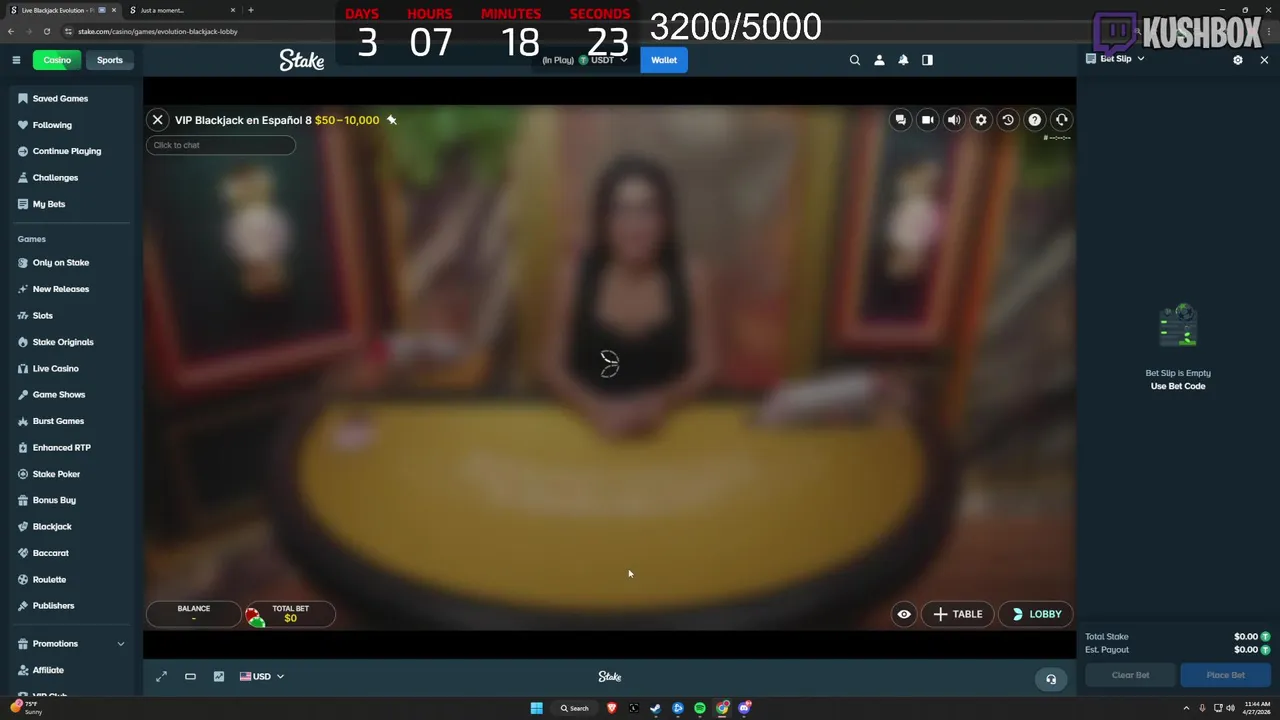Viewport: 1280px width, 720px height.
Task: Click Use Bet Code link
Action: (1178, 386)
